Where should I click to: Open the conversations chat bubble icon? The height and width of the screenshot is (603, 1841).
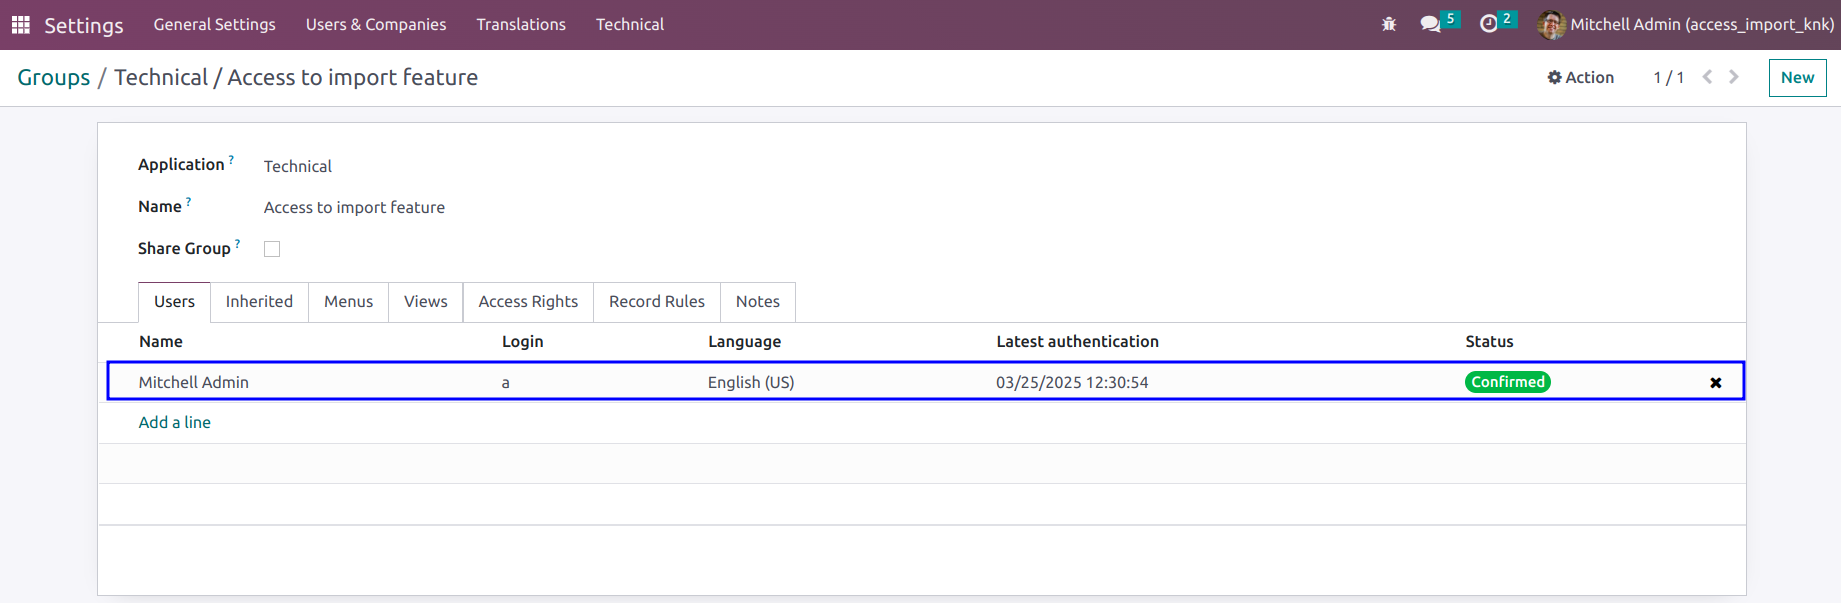[x=1430, y=24]
